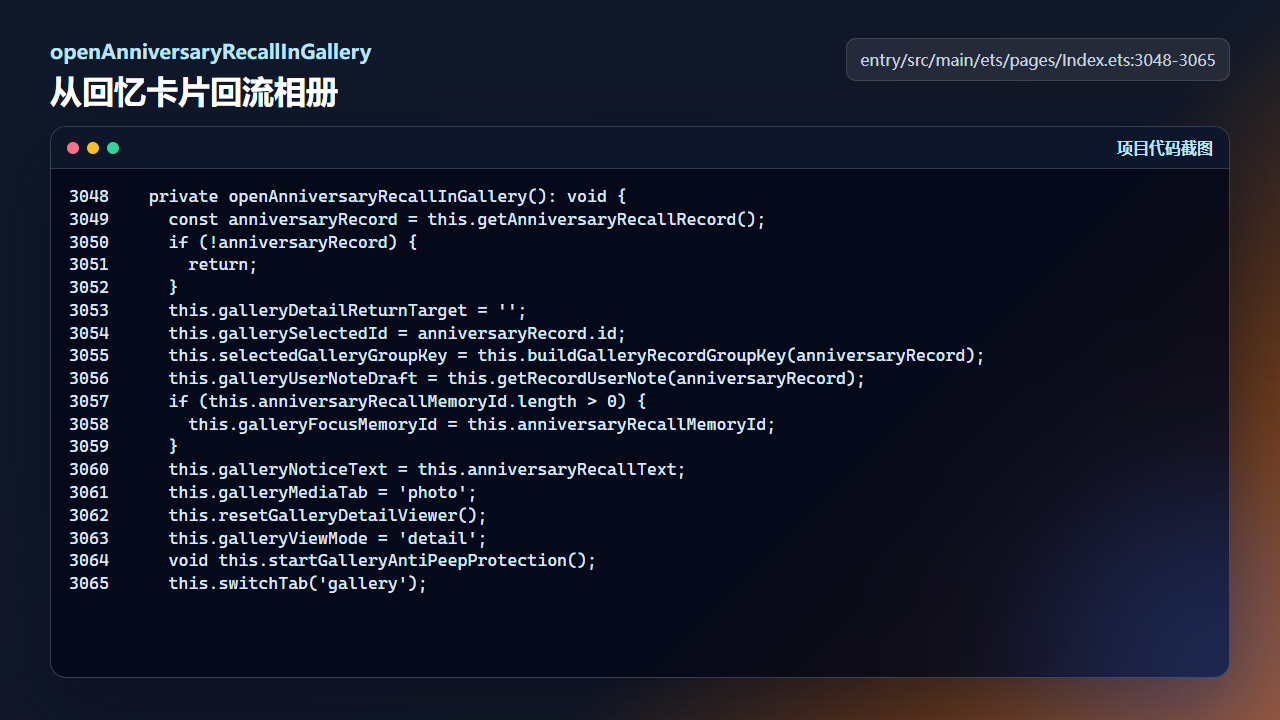Click line number 3050
This screenshot has height=720, width=1280.
click(x=89, y=243)
